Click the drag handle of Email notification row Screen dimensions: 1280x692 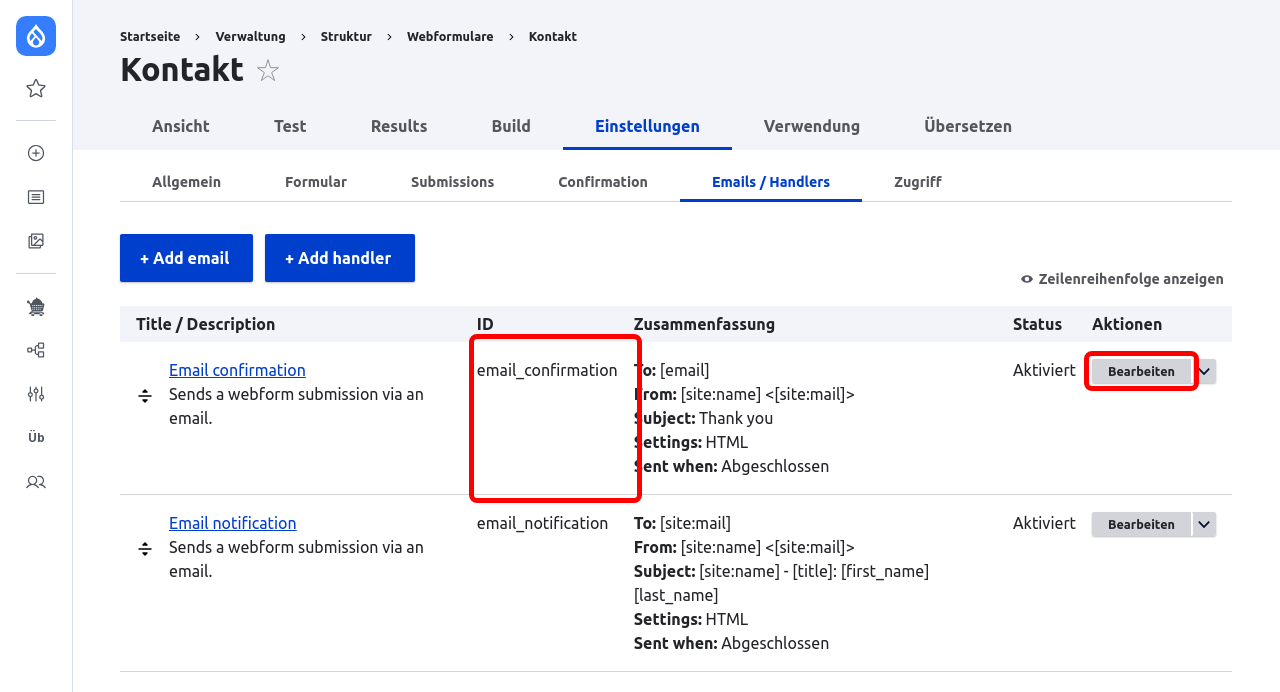(145, 549)
